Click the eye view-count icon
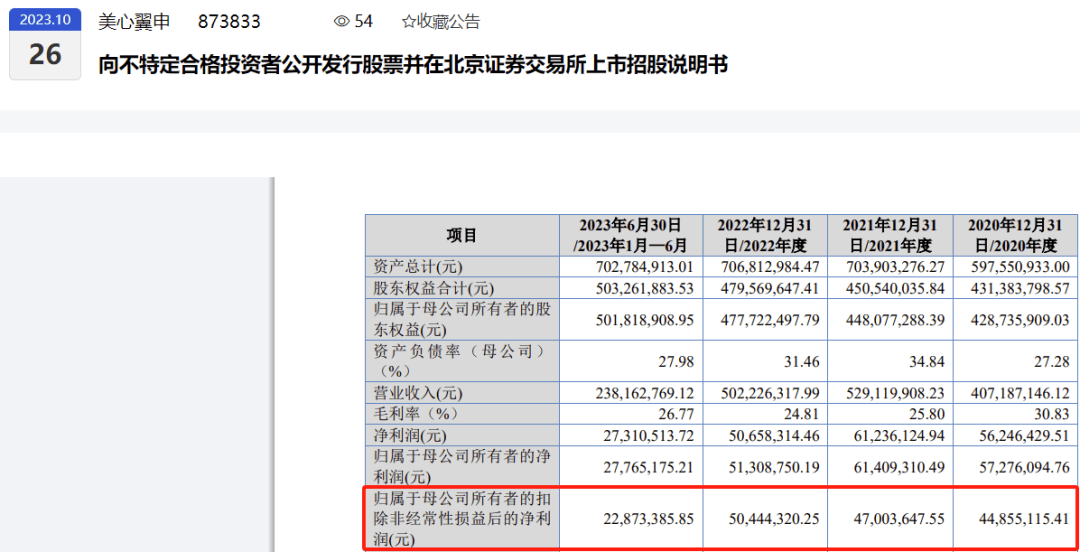Viewport: 1080px width, 552px height. pos(341,21)
